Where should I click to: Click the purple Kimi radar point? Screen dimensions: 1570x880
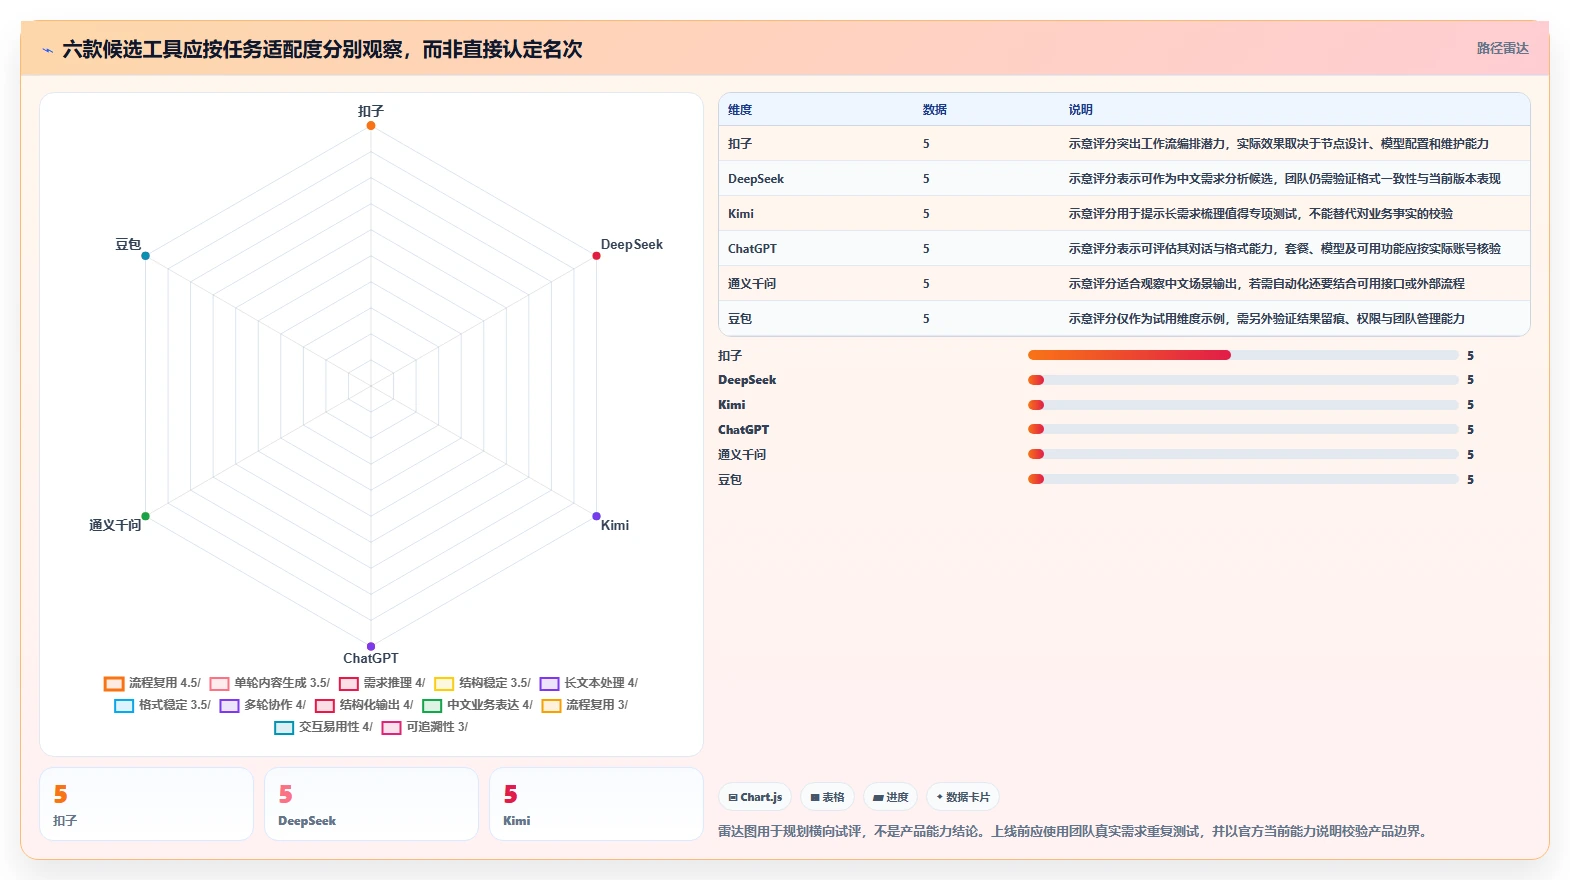596,516
